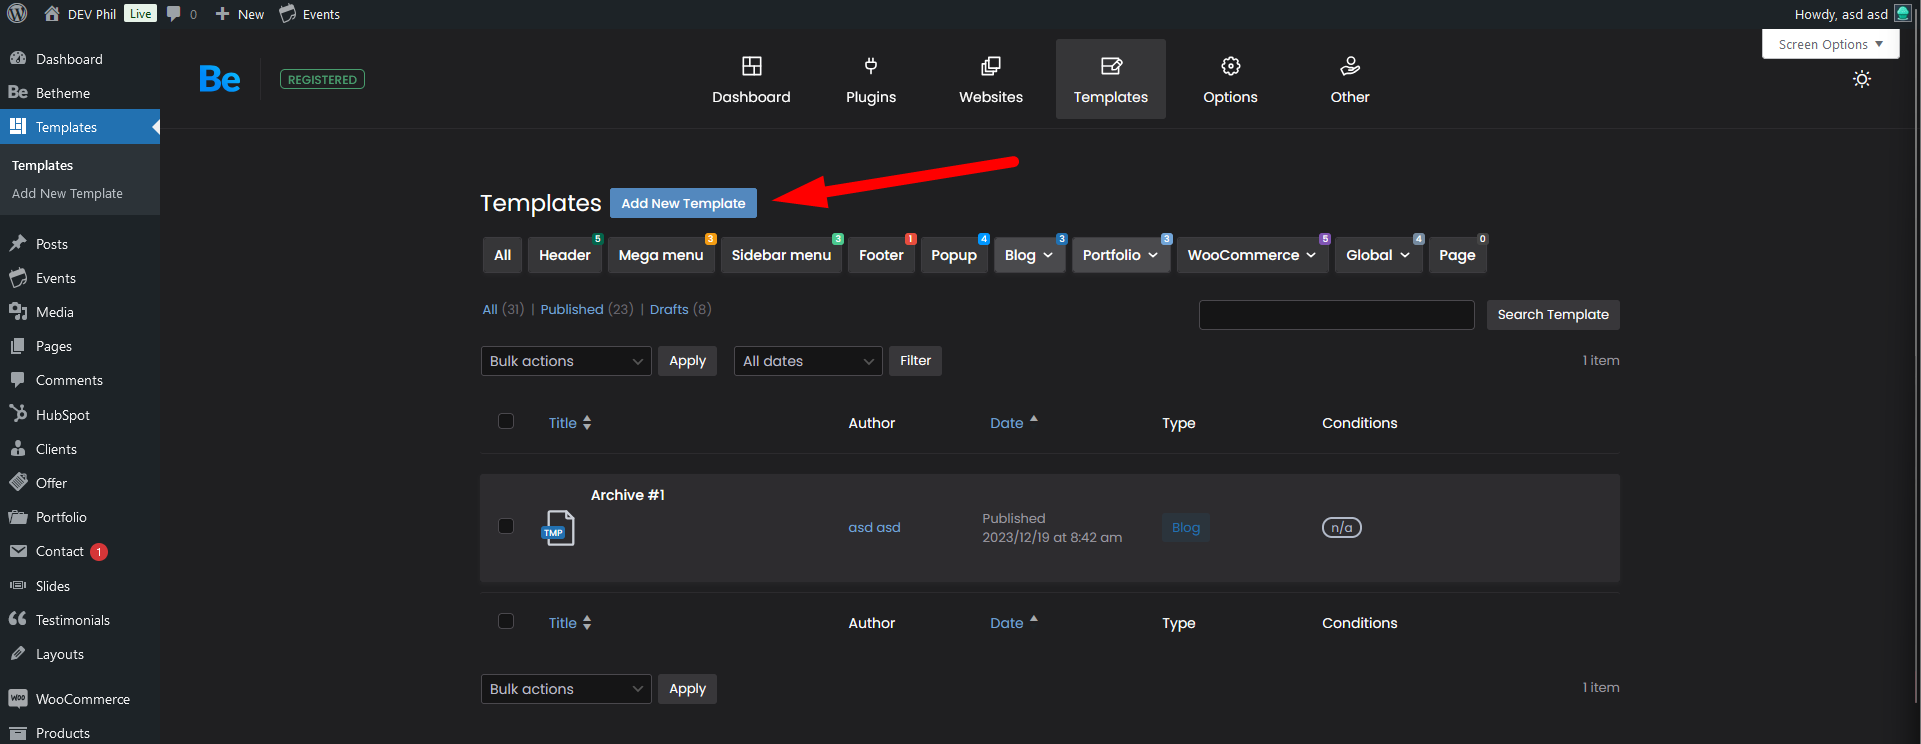Screen dimensions: 1921x744
Task: Check the select-all checkbox in the table header
Action: point(506,421)
